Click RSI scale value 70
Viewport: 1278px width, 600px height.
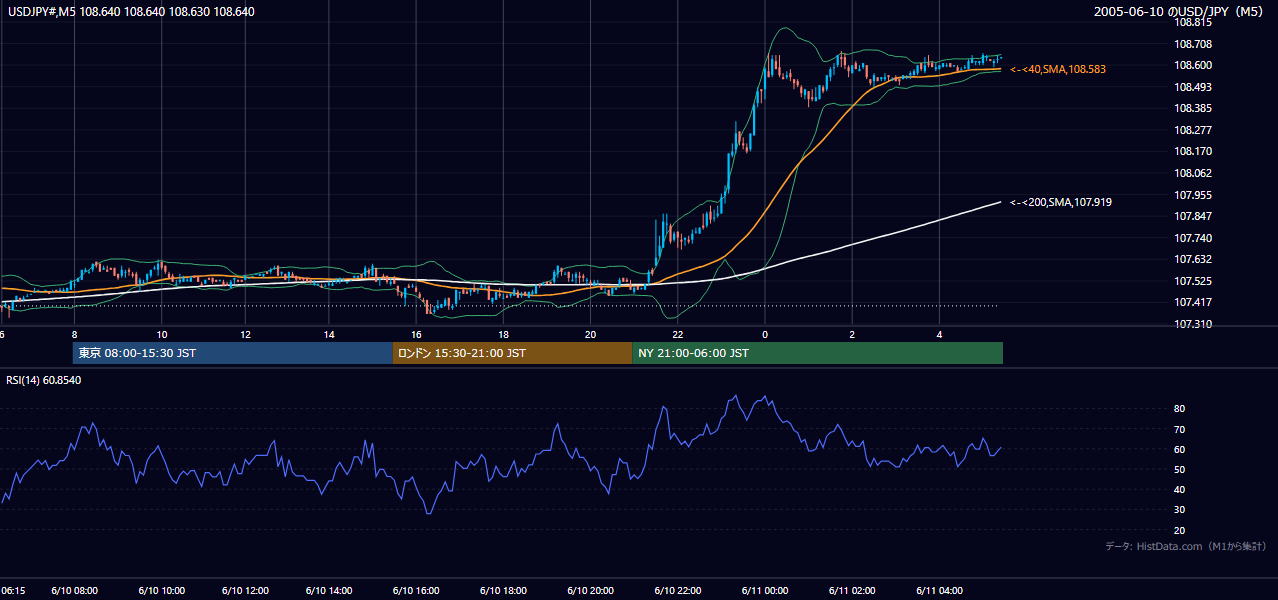coord(1180,429)
